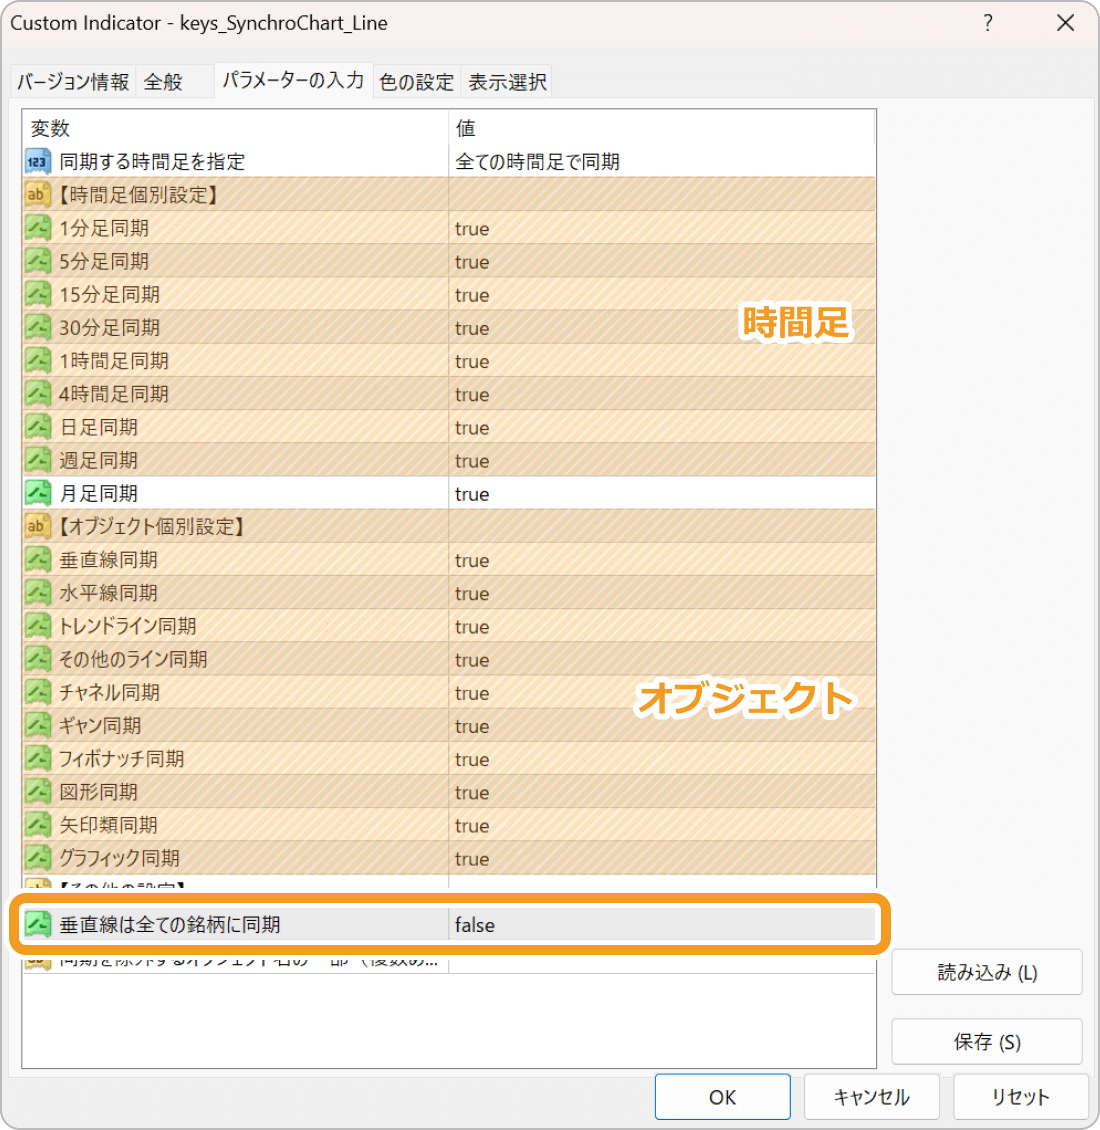Click the 123 icon beside 同期する時間足を指定

(37, 161)
